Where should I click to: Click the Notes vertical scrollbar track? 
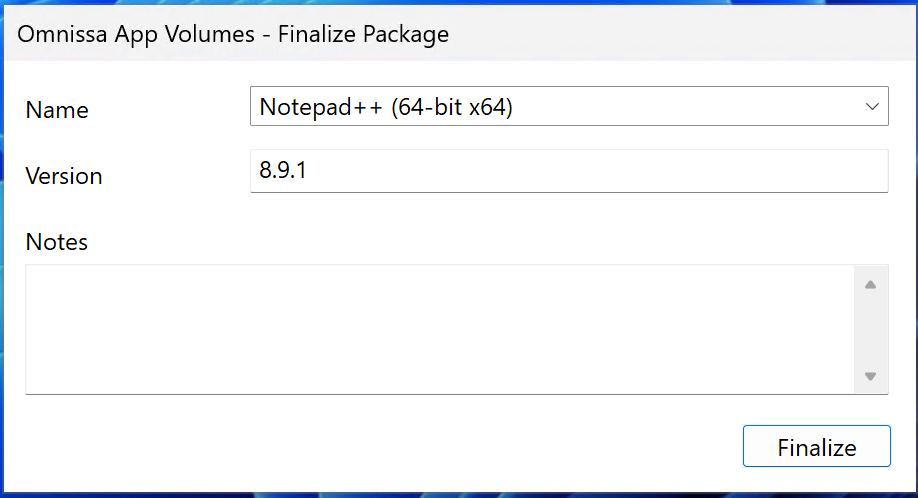(871, 330)
